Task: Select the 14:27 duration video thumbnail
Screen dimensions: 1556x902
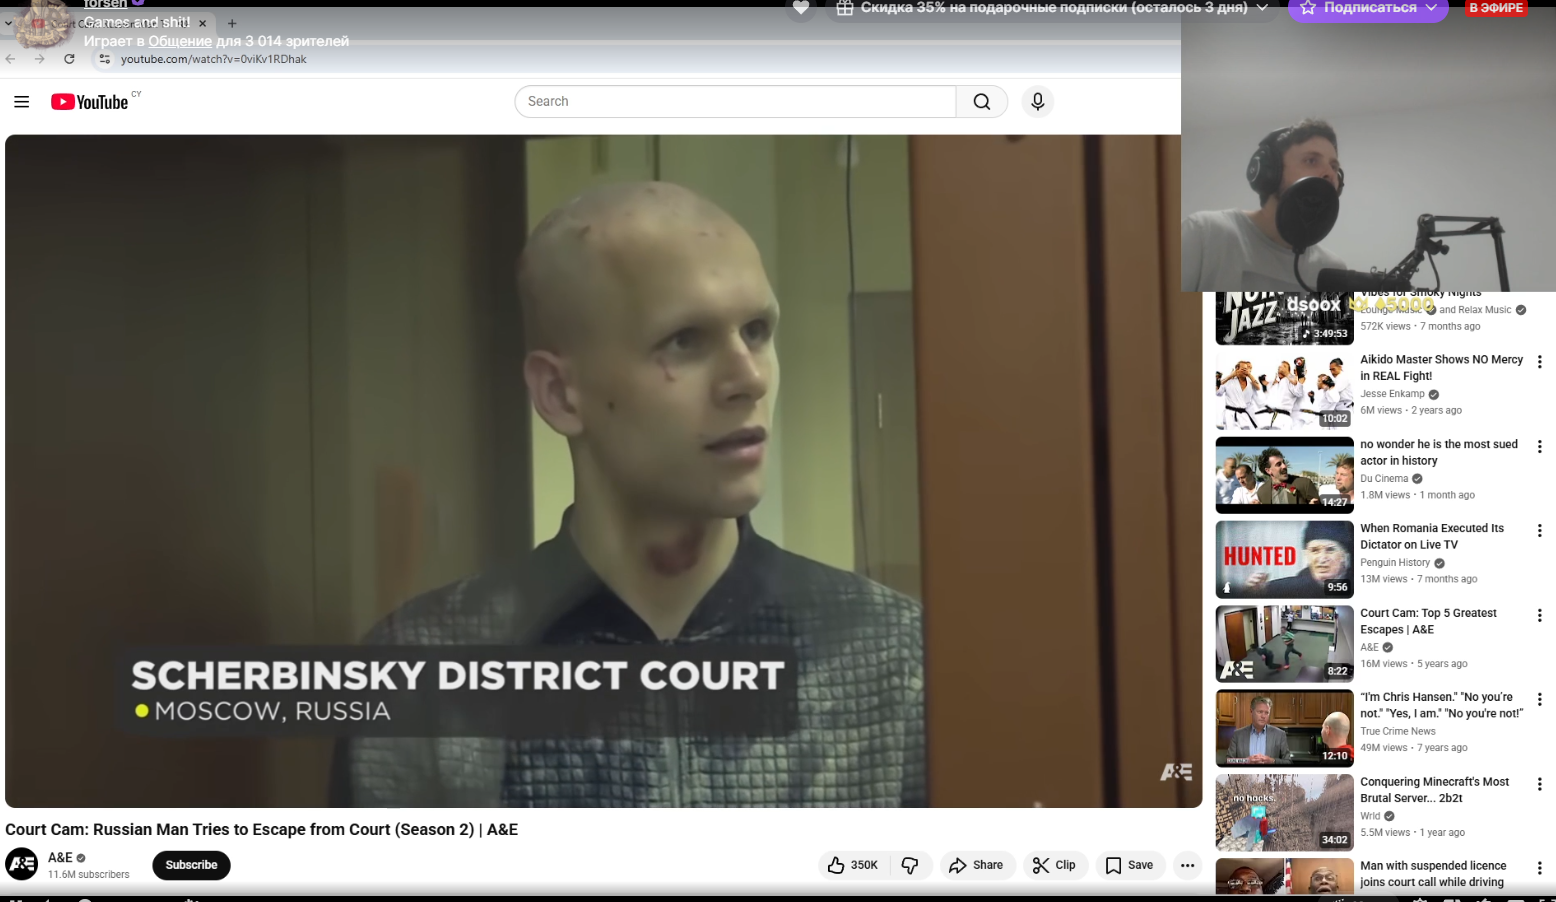Action: (x=1284, y=475)
